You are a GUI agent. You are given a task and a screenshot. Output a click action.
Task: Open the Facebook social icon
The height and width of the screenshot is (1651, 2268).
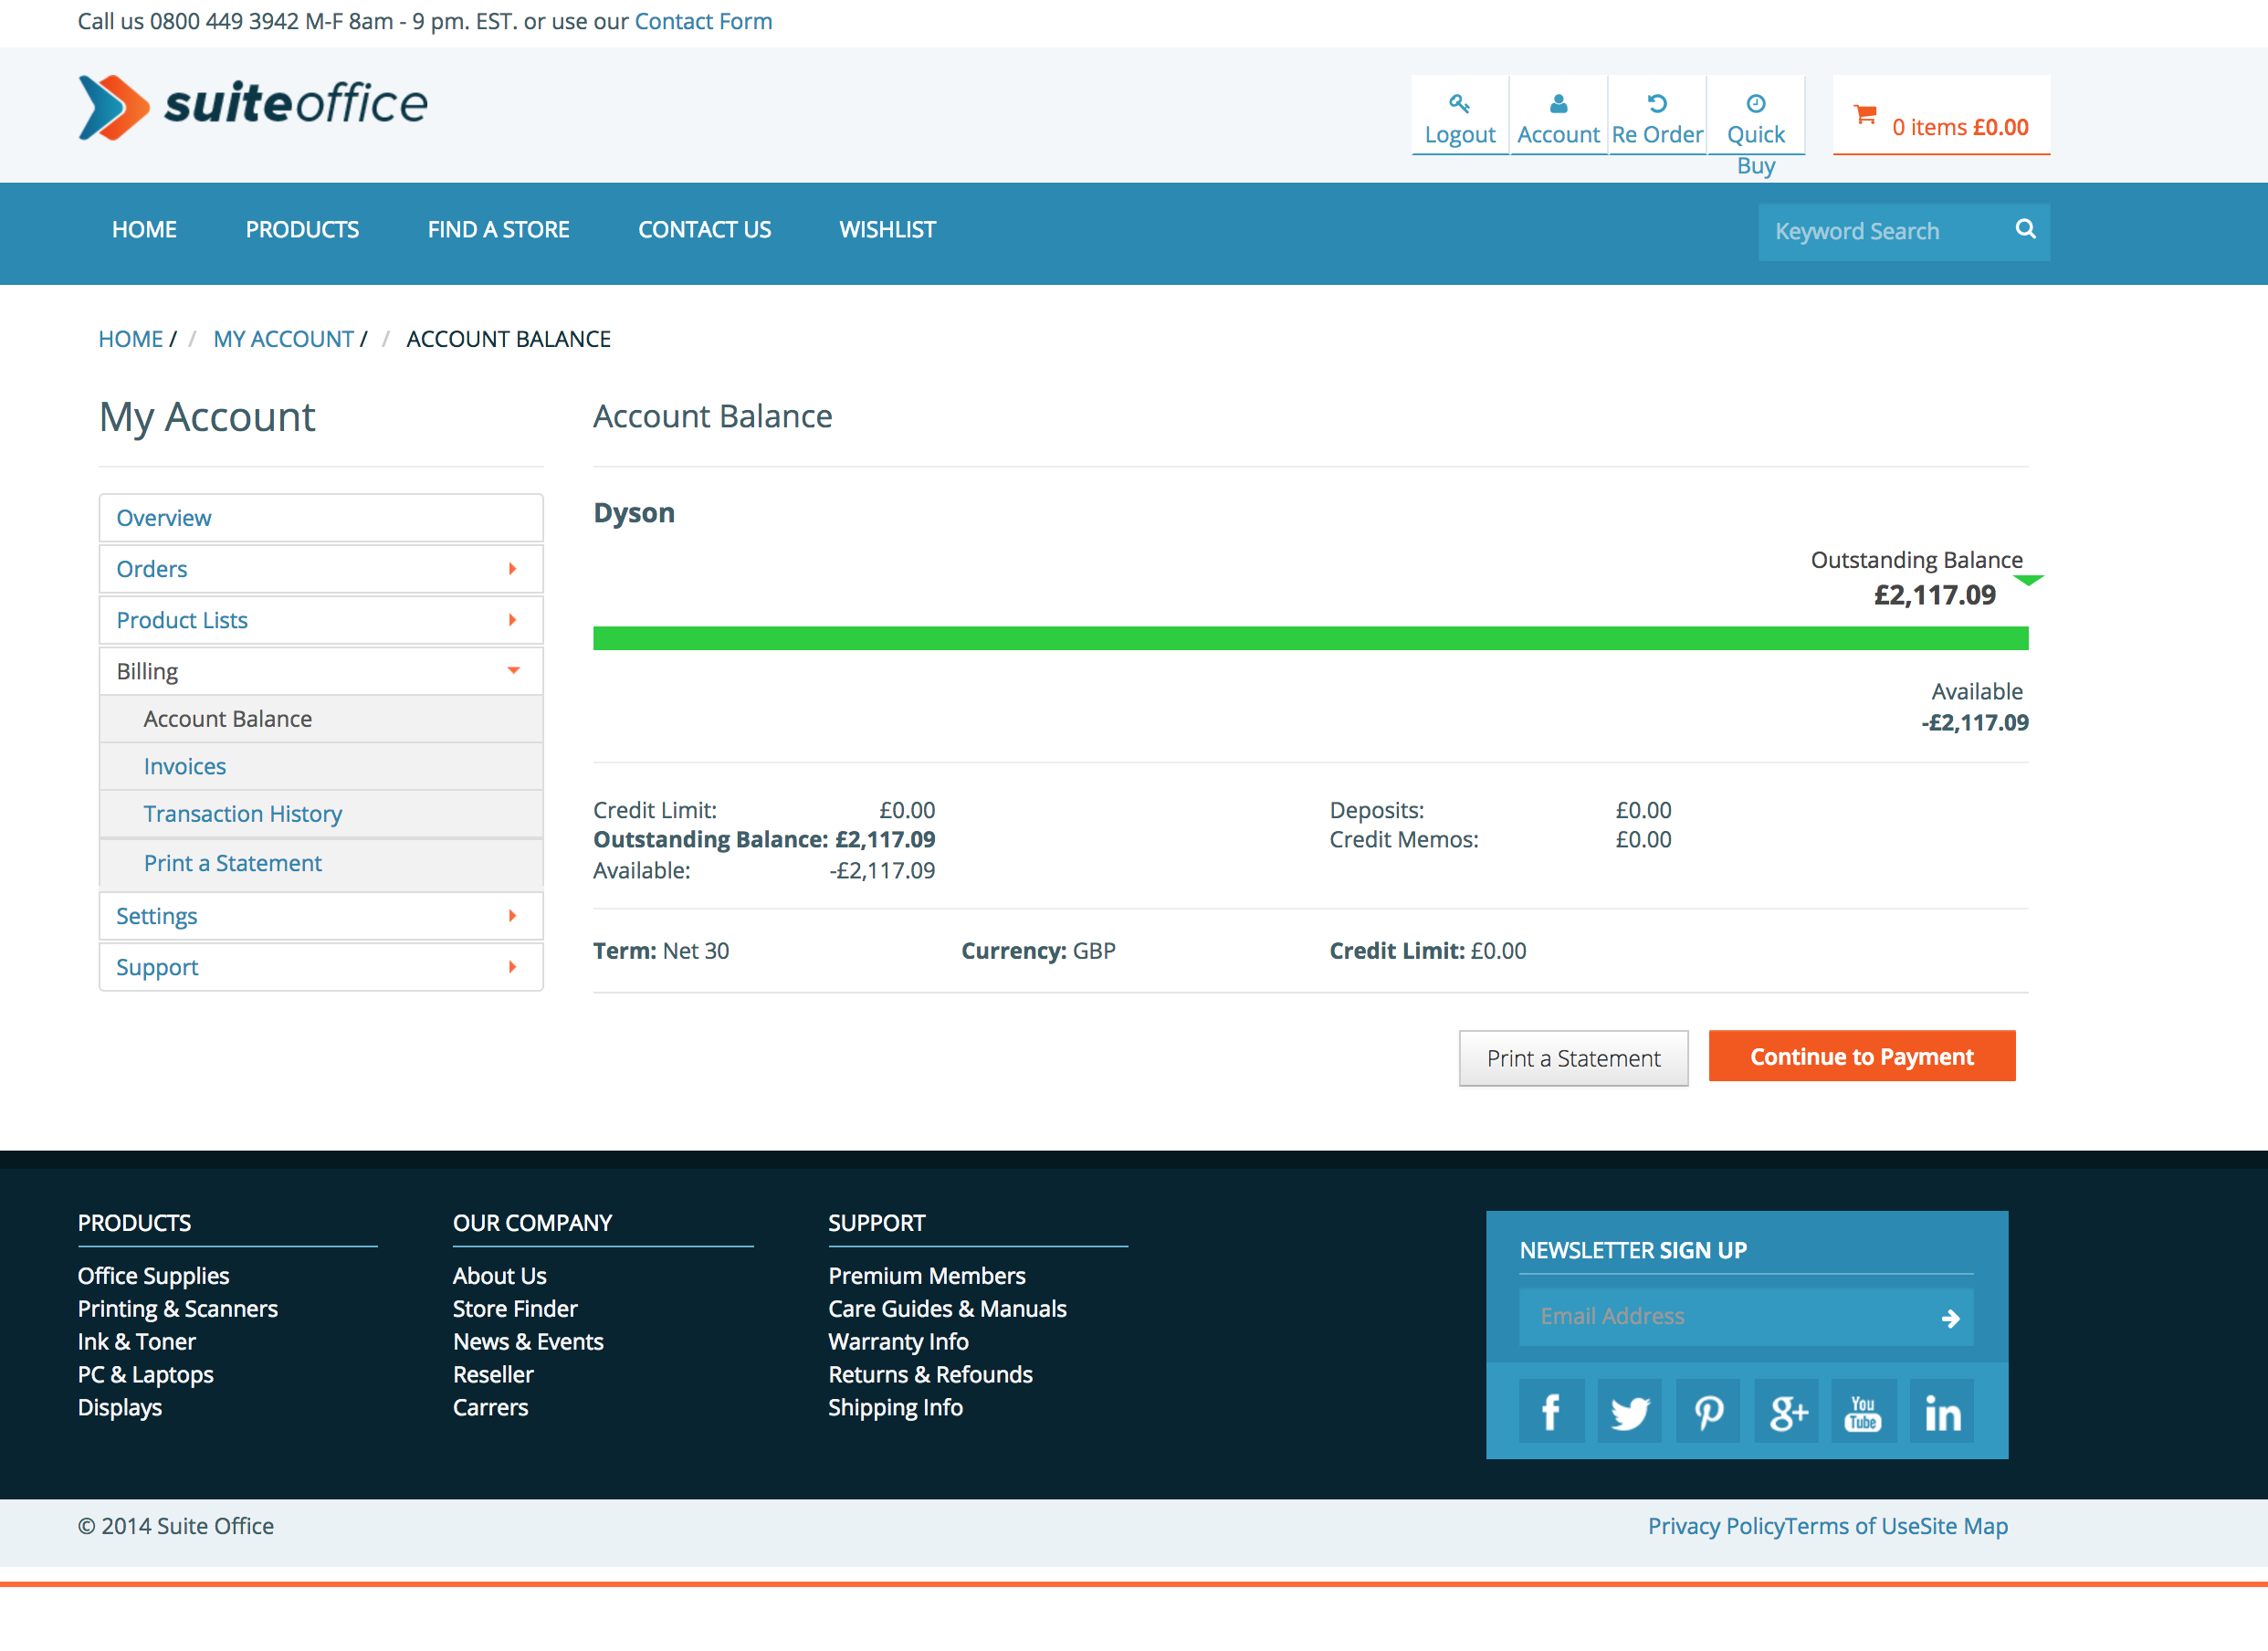click(x=1550, y=1412)
